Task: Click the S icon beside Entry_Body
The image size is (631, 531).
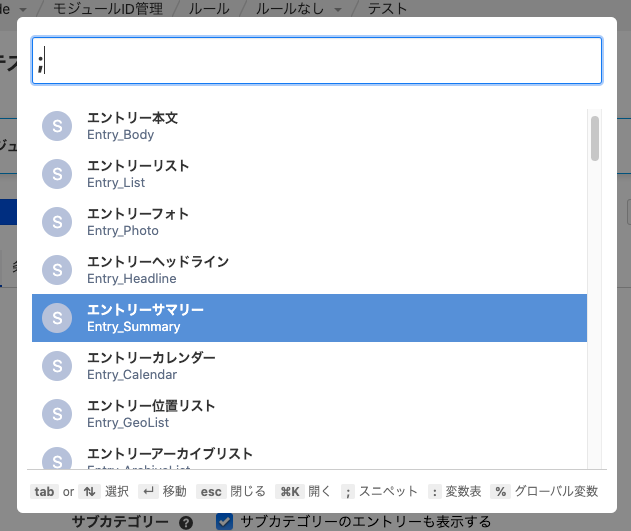Action: 57,126
